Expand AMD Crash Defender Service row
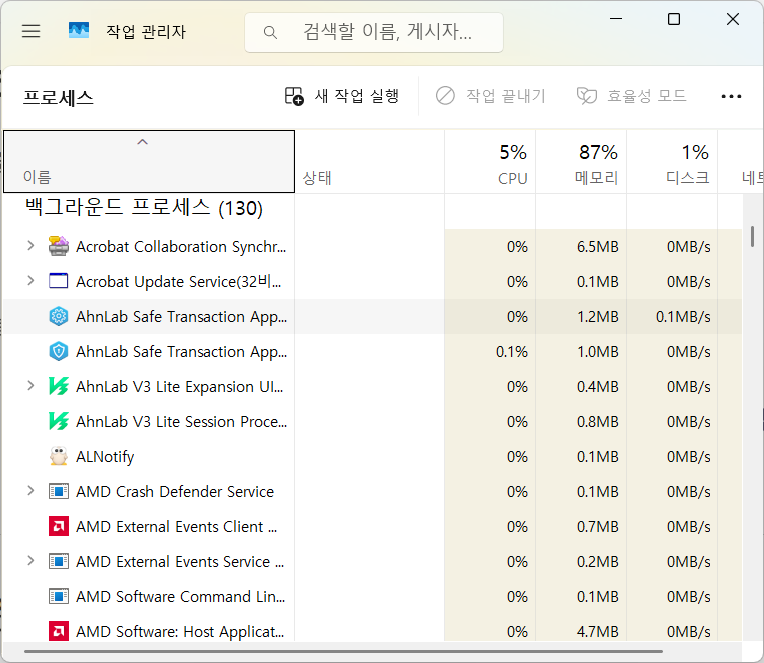 pyautogui.click(x=31, y=491)
